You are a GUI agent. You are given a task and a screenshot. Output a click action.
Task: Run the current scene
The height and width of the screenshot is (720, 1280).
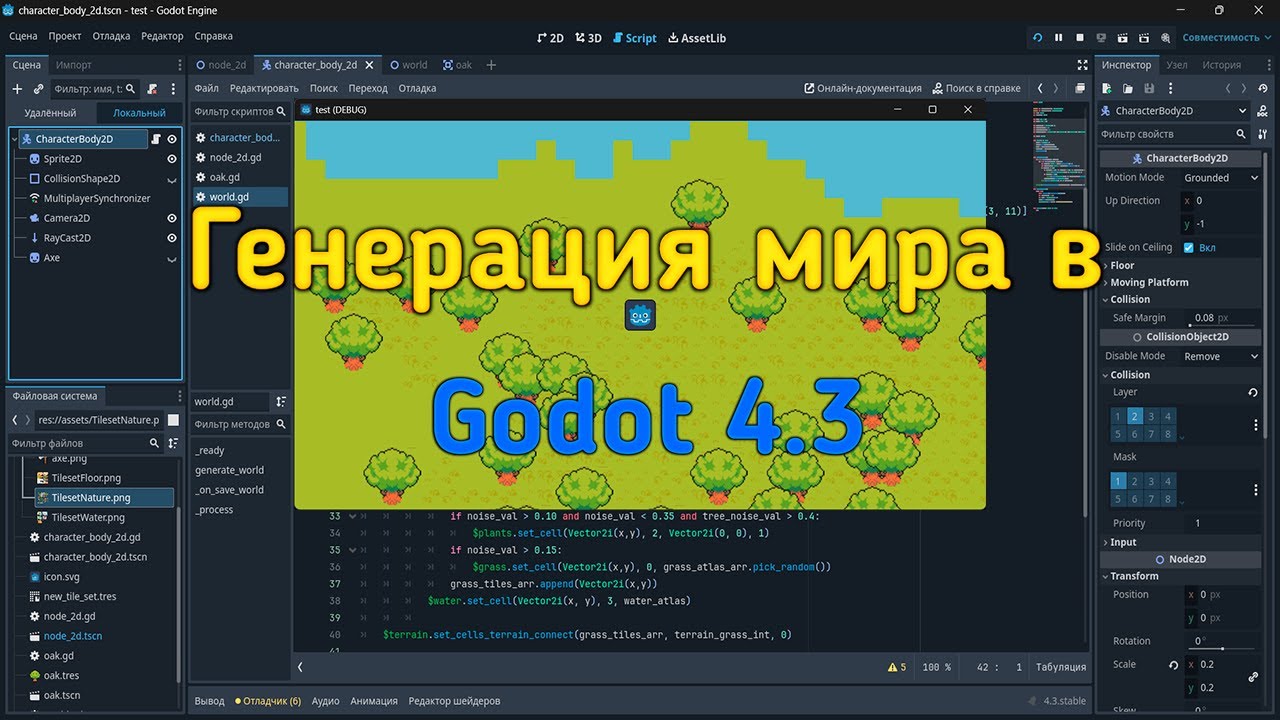pos(1123,37)
